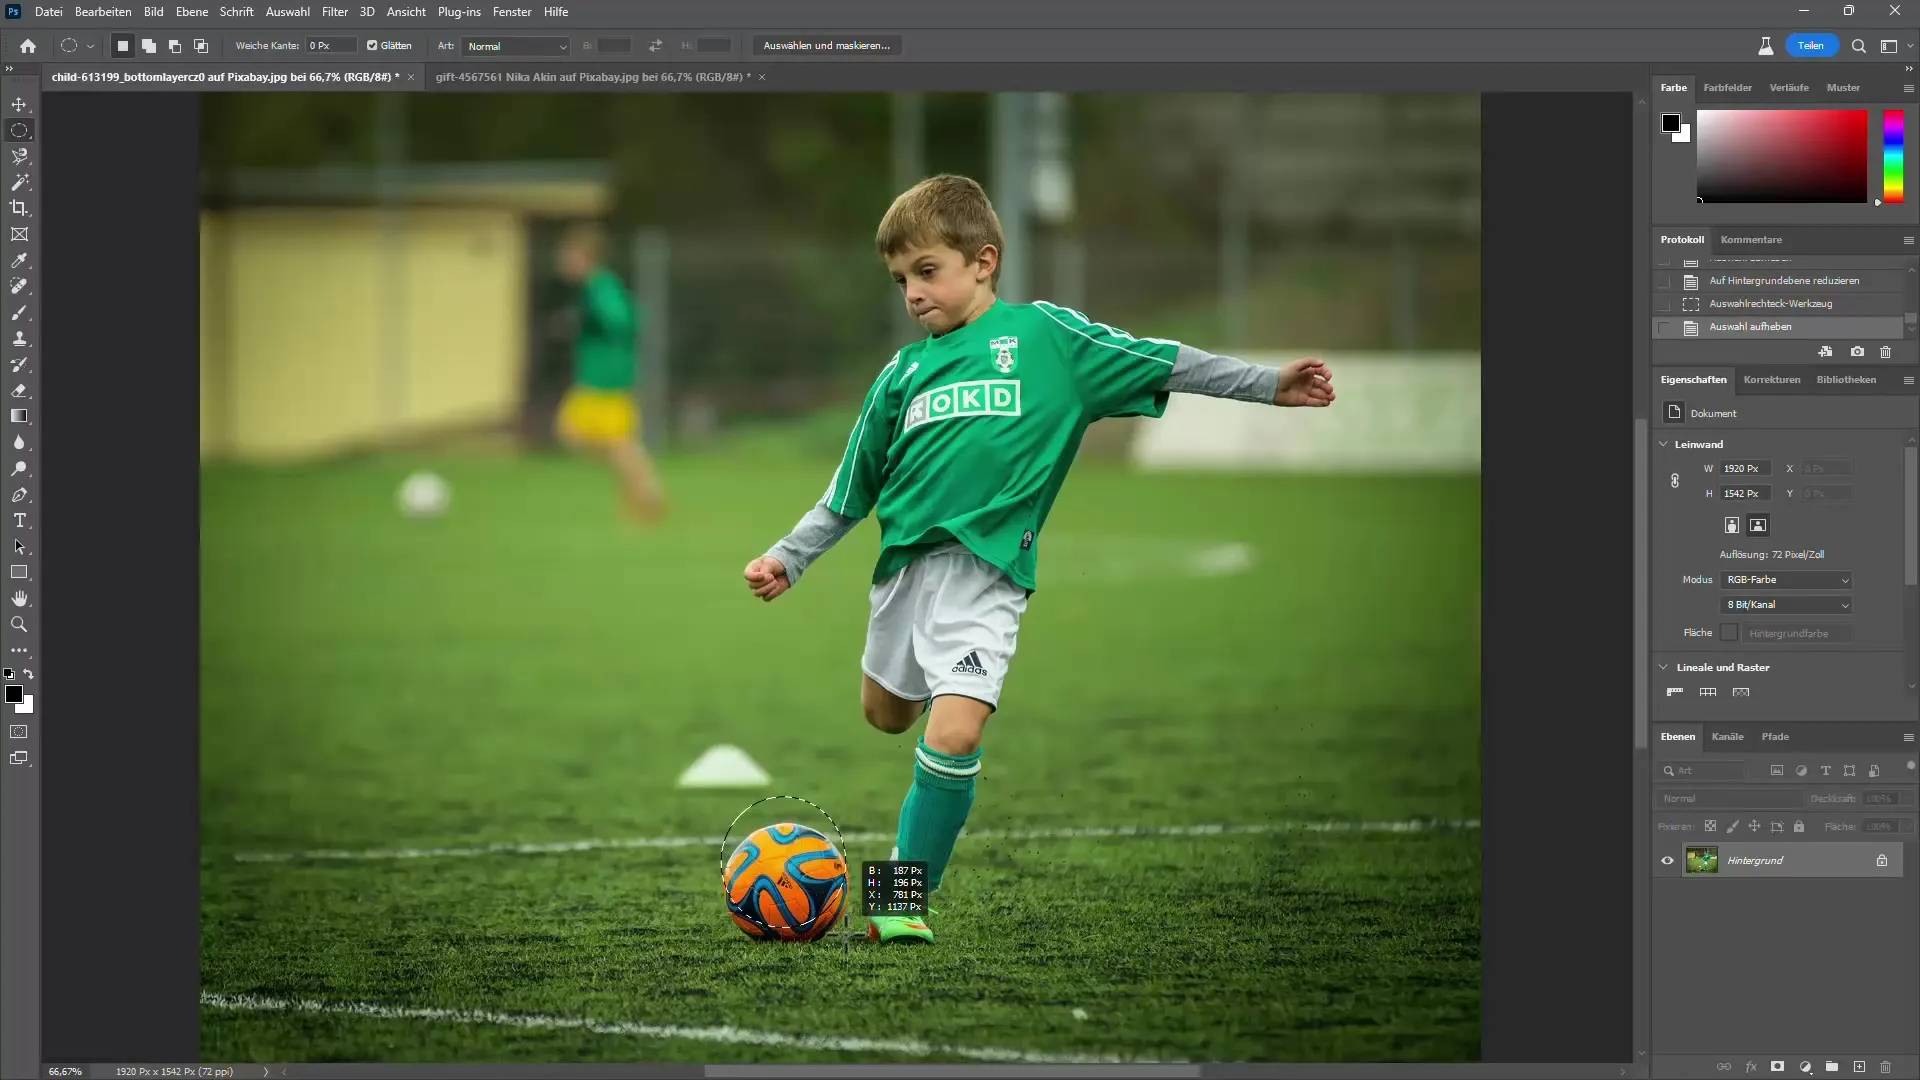
Task: Select the Rectangle shape tool
Action: 19,572
